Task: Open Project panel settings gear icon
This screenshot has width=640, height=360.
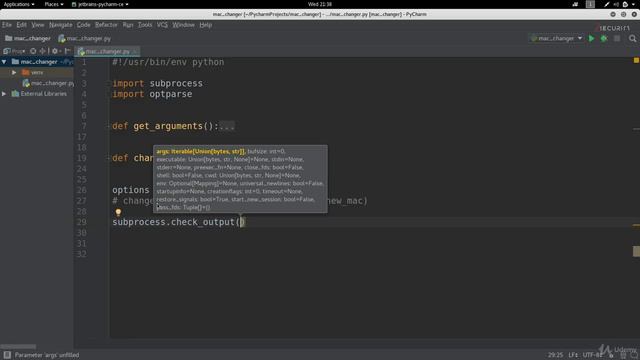Action: tap(55, 51)
